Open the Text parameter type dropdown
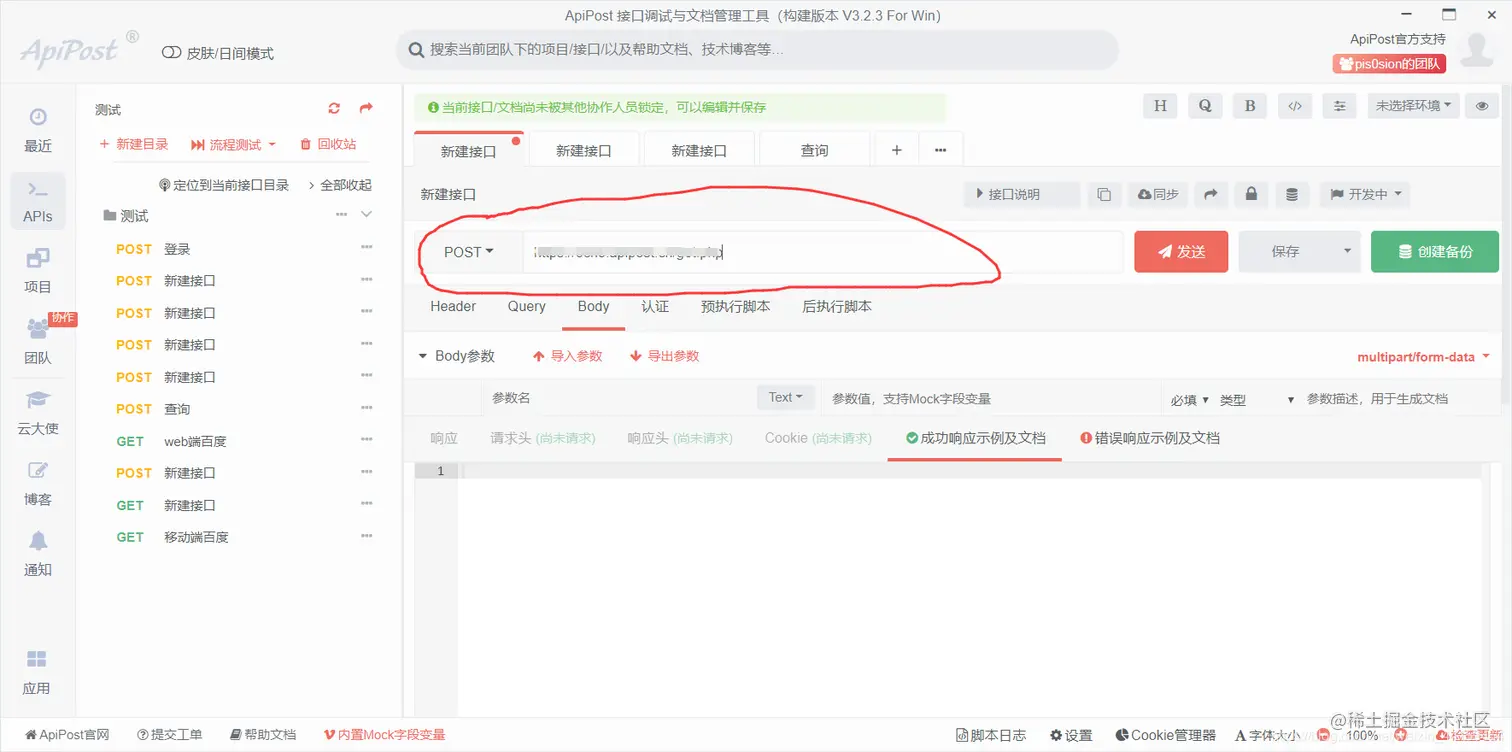Viewport: 1512px width, 752px height. 786,397
